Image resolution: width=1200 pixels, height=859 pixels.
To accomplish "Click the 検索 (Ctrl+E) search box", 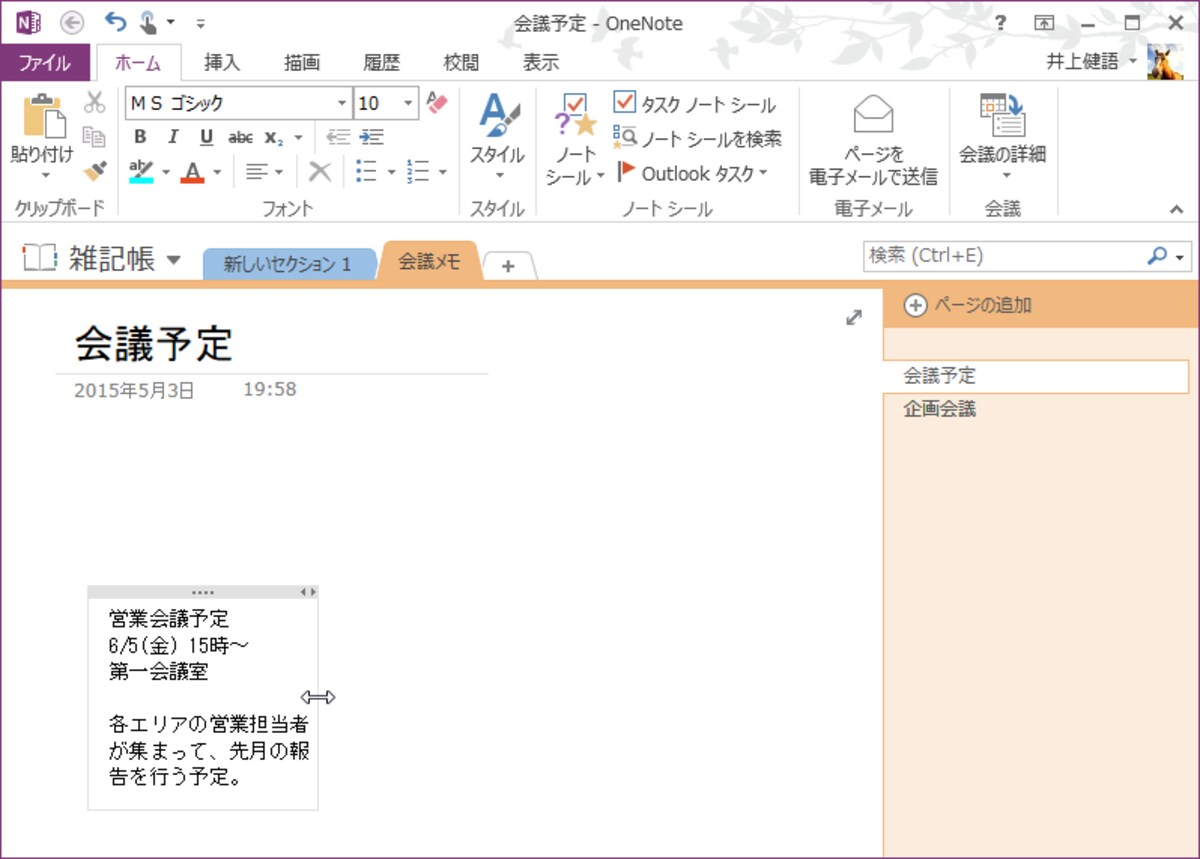I will [1002, 256].
